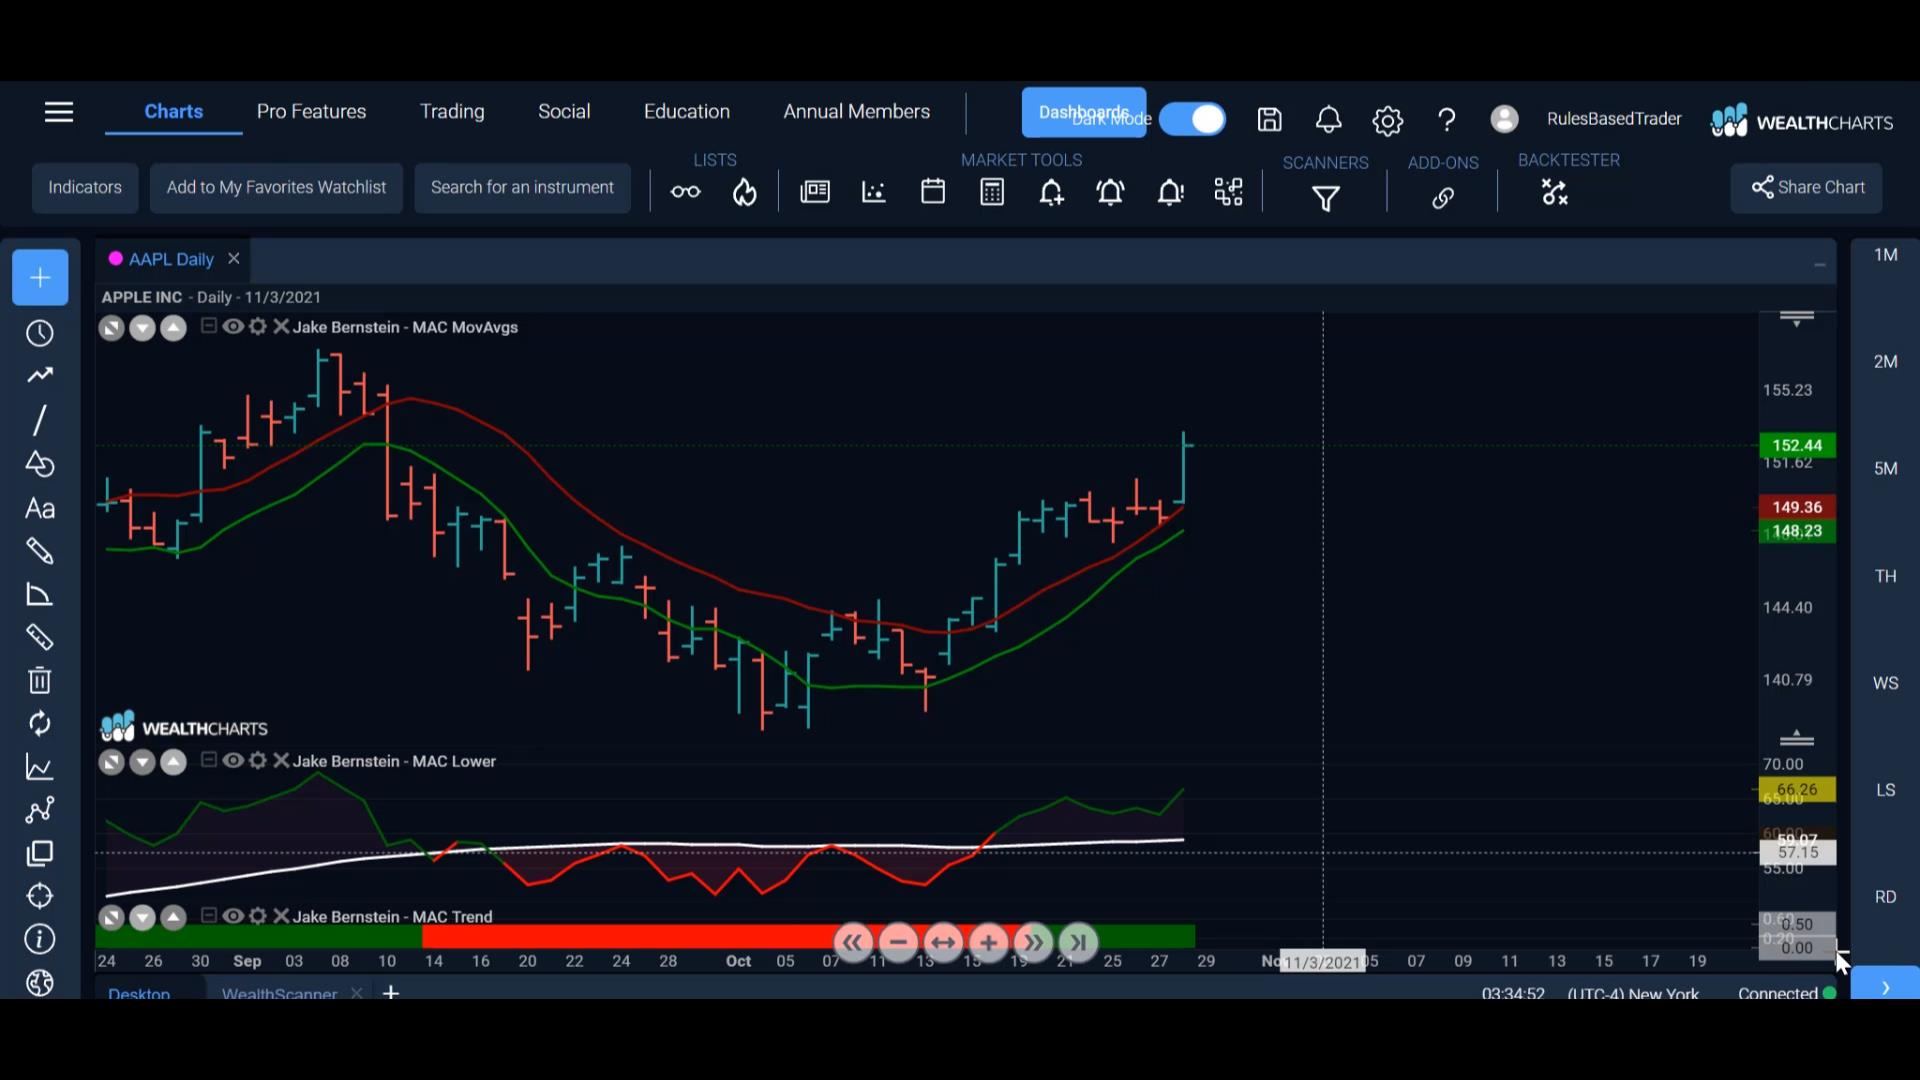Click the Indicators button
Screen dimensions: 1920x1080
(85, 188)
